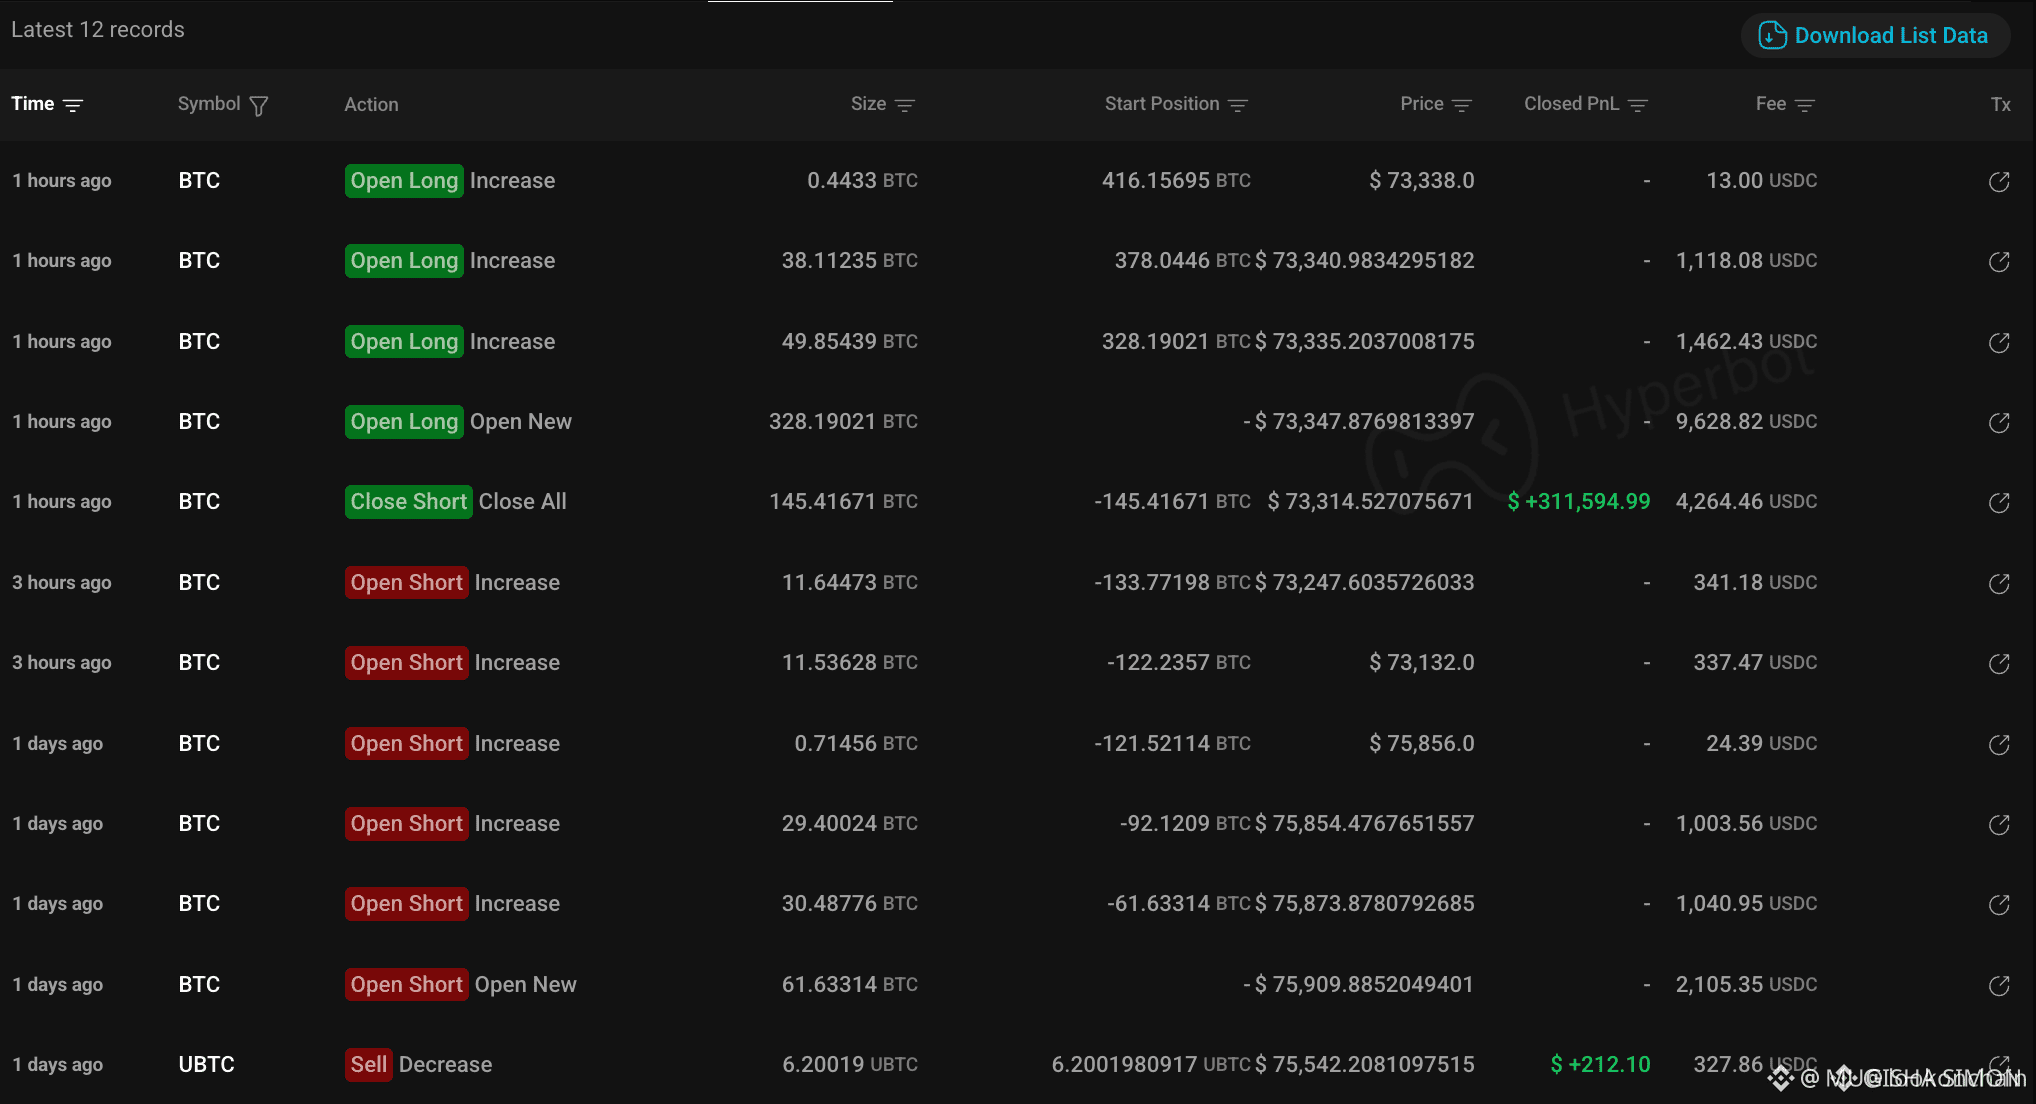Open Tx link for the 9,628.82 USDC fee row

[x=1999, y=422]
